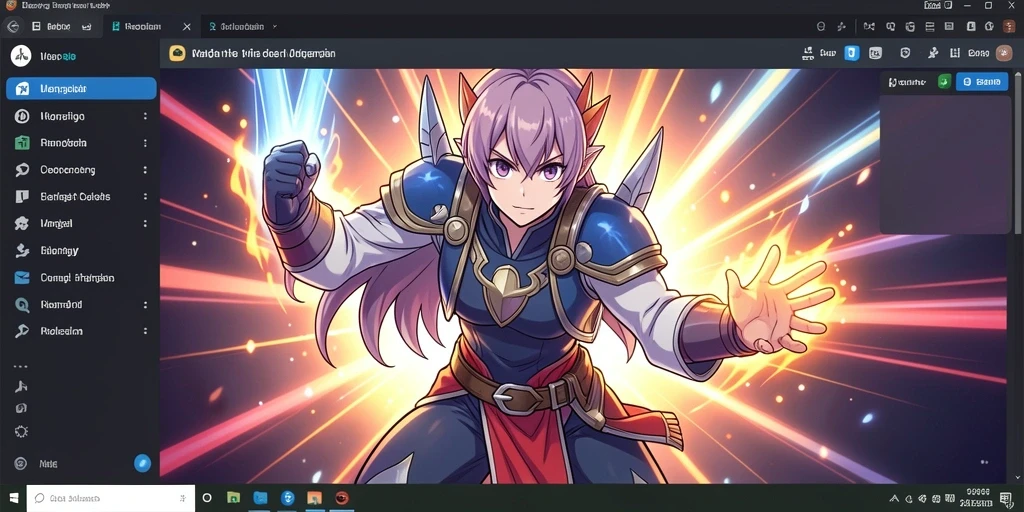Screen dimensions: 1024x512
Task: Click the blue button in right panel
Action: click(982, 82)
